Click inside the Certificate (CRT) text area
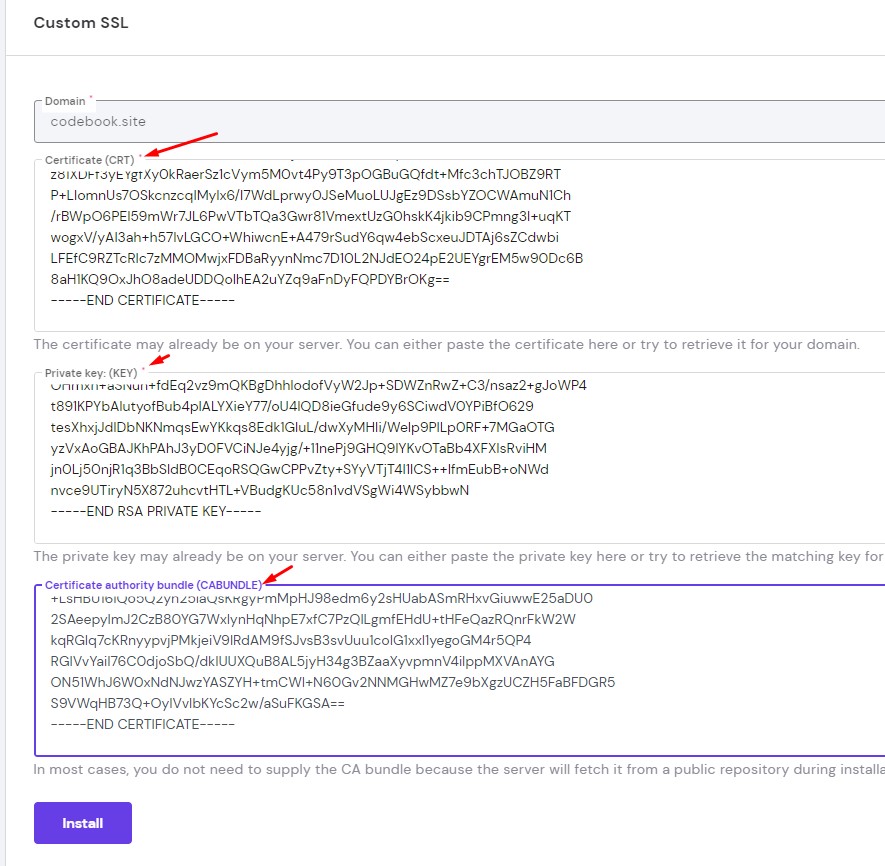 click(459, 245)
